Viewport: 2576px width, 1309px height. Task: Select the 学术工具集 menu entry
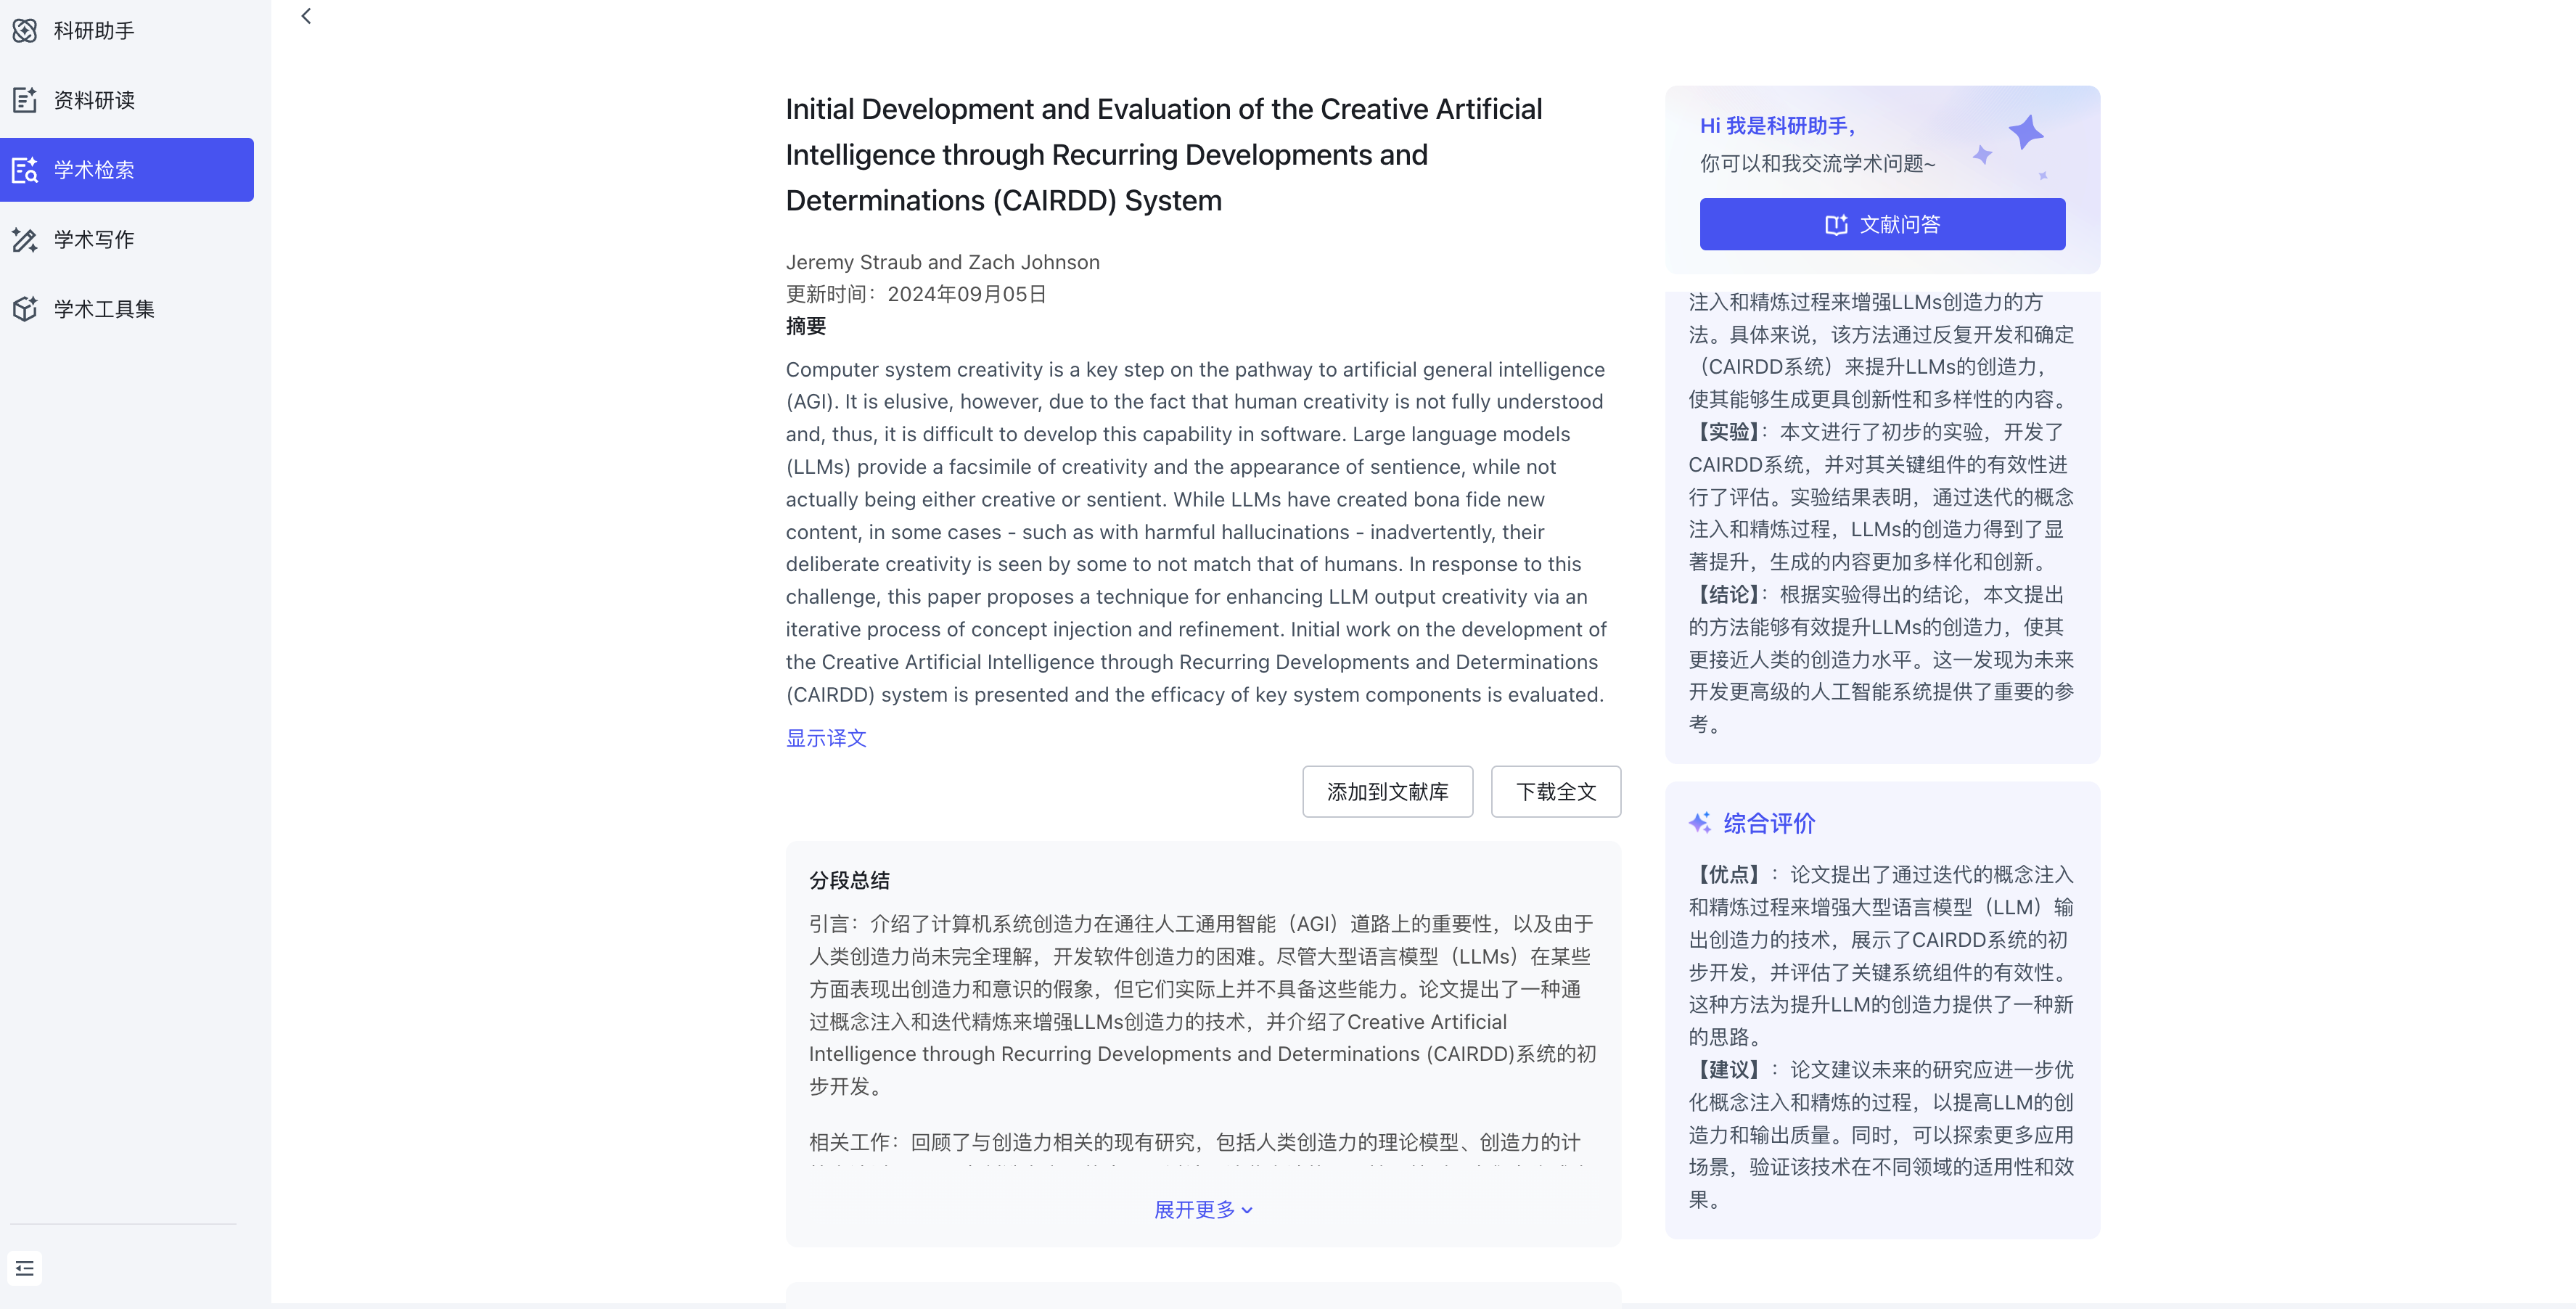pyautogui.click(x=104, y=309)
